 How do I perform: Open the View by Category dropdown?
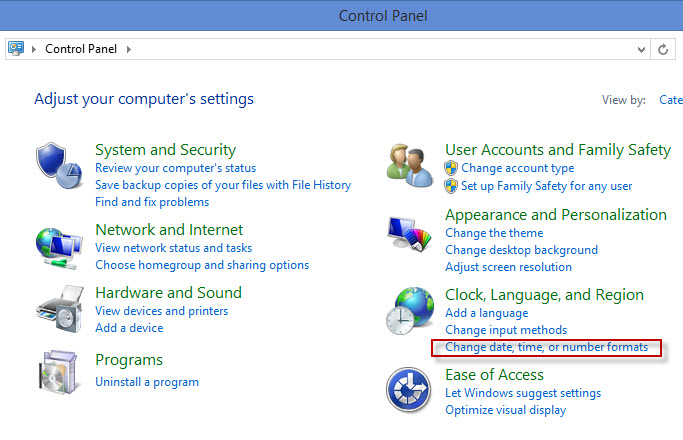pyautogui.click(x=671, y=100)
